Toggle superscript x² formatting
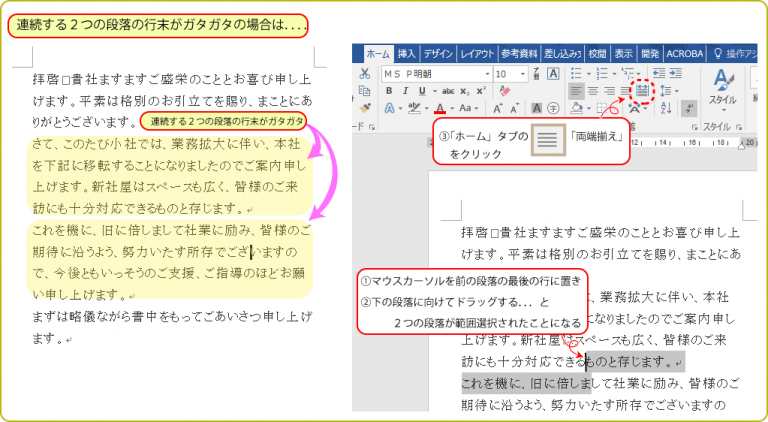The height and width of the screenshot is (422, 768). [x=481, y=91]
